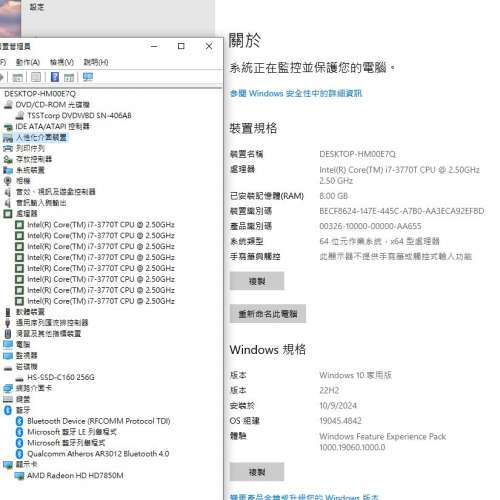Select the Bluetooth category icon in the tree

click(x=8, y=410)
